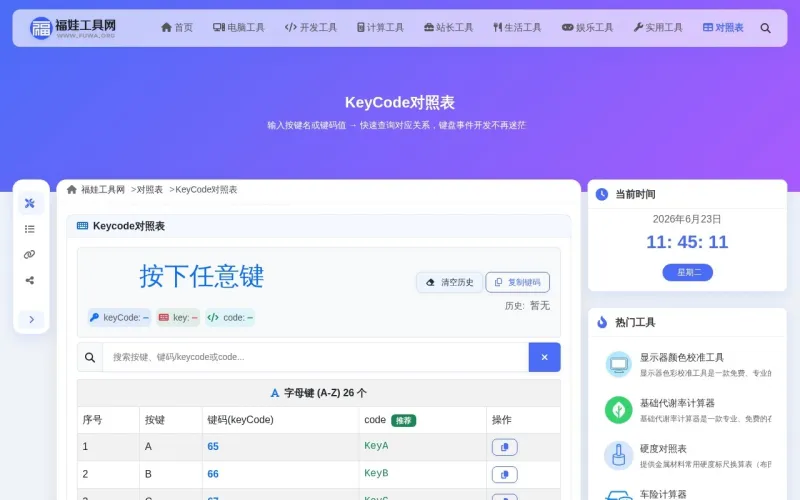Copy the KeyA row code
This screenshot has height=500, width=800.
pos(505,447)
